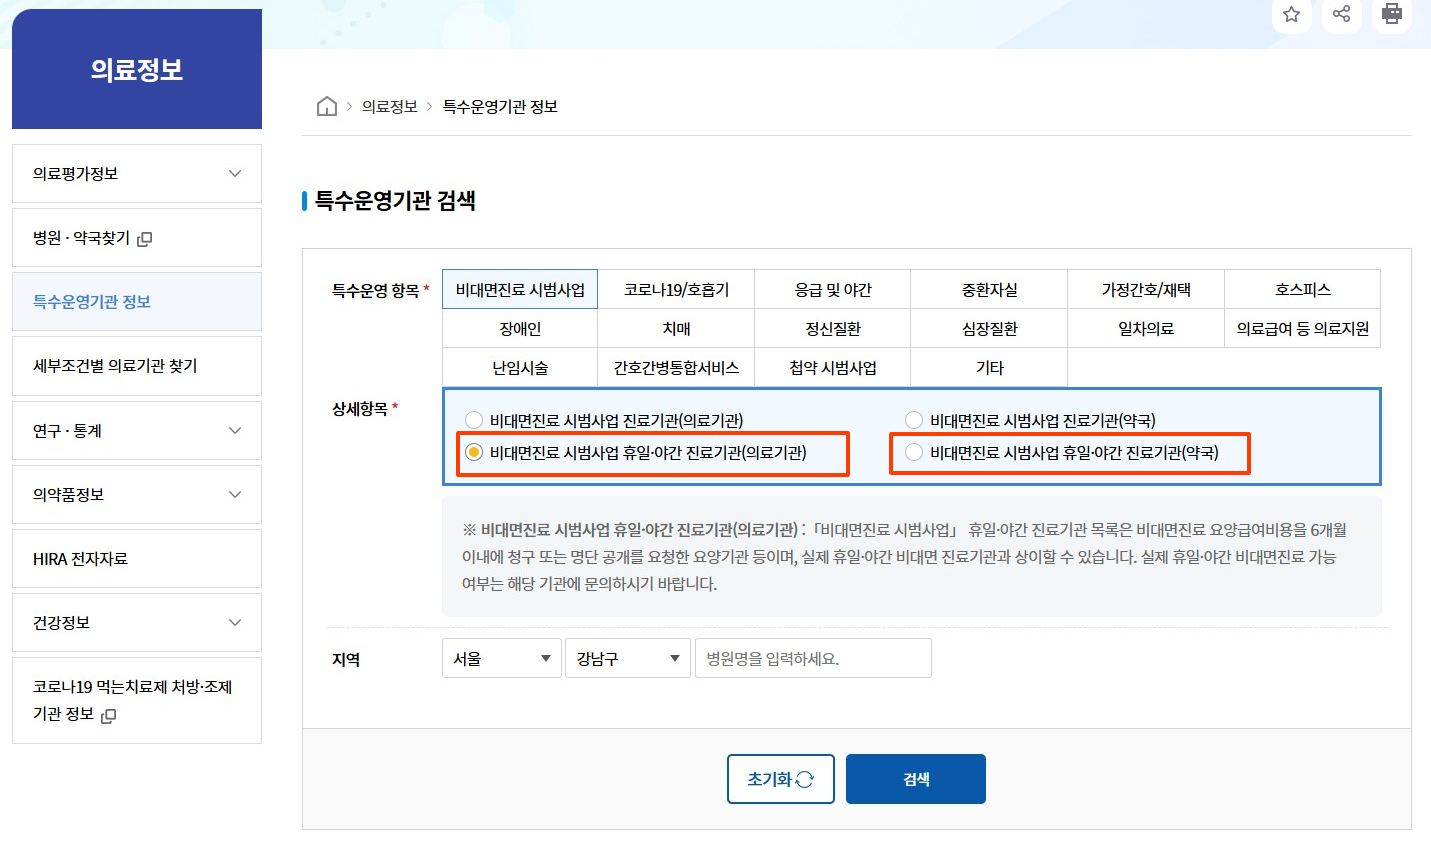Select the 중환자실 tab
This screenshot has width=1431, height=848.
tap(990, 289)
